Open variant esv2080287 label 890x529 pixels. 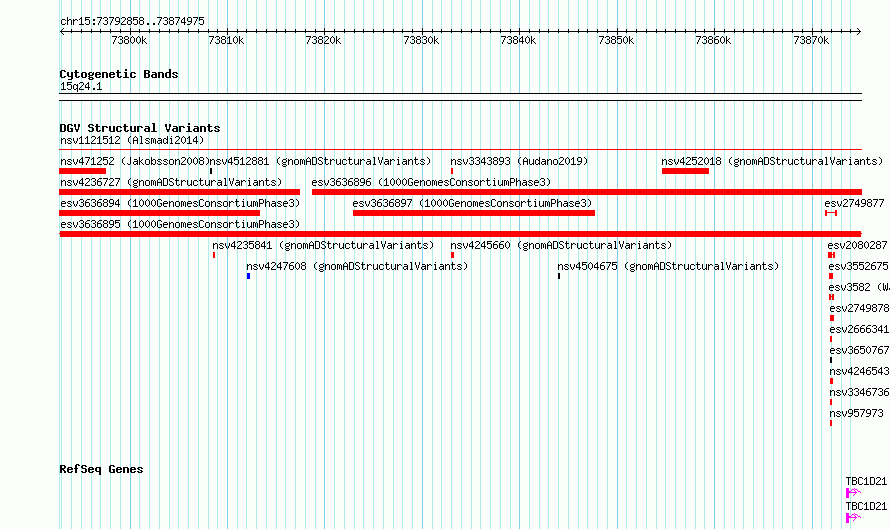857,245
